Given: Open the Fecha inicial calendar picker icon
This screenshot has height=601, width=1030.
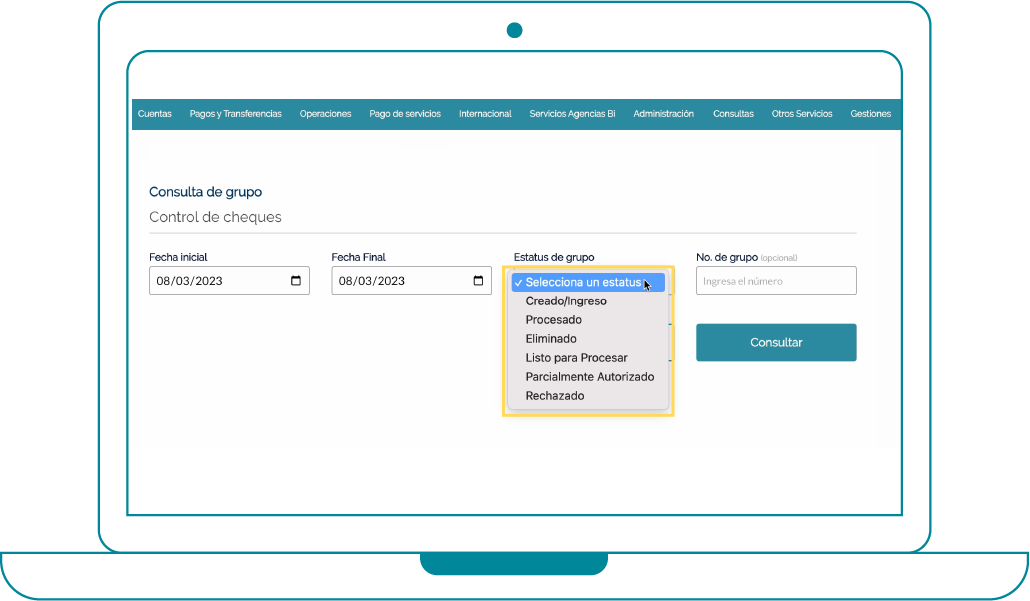Looking at the screenshot, I should pyautogui.click(x=296, y=281).
